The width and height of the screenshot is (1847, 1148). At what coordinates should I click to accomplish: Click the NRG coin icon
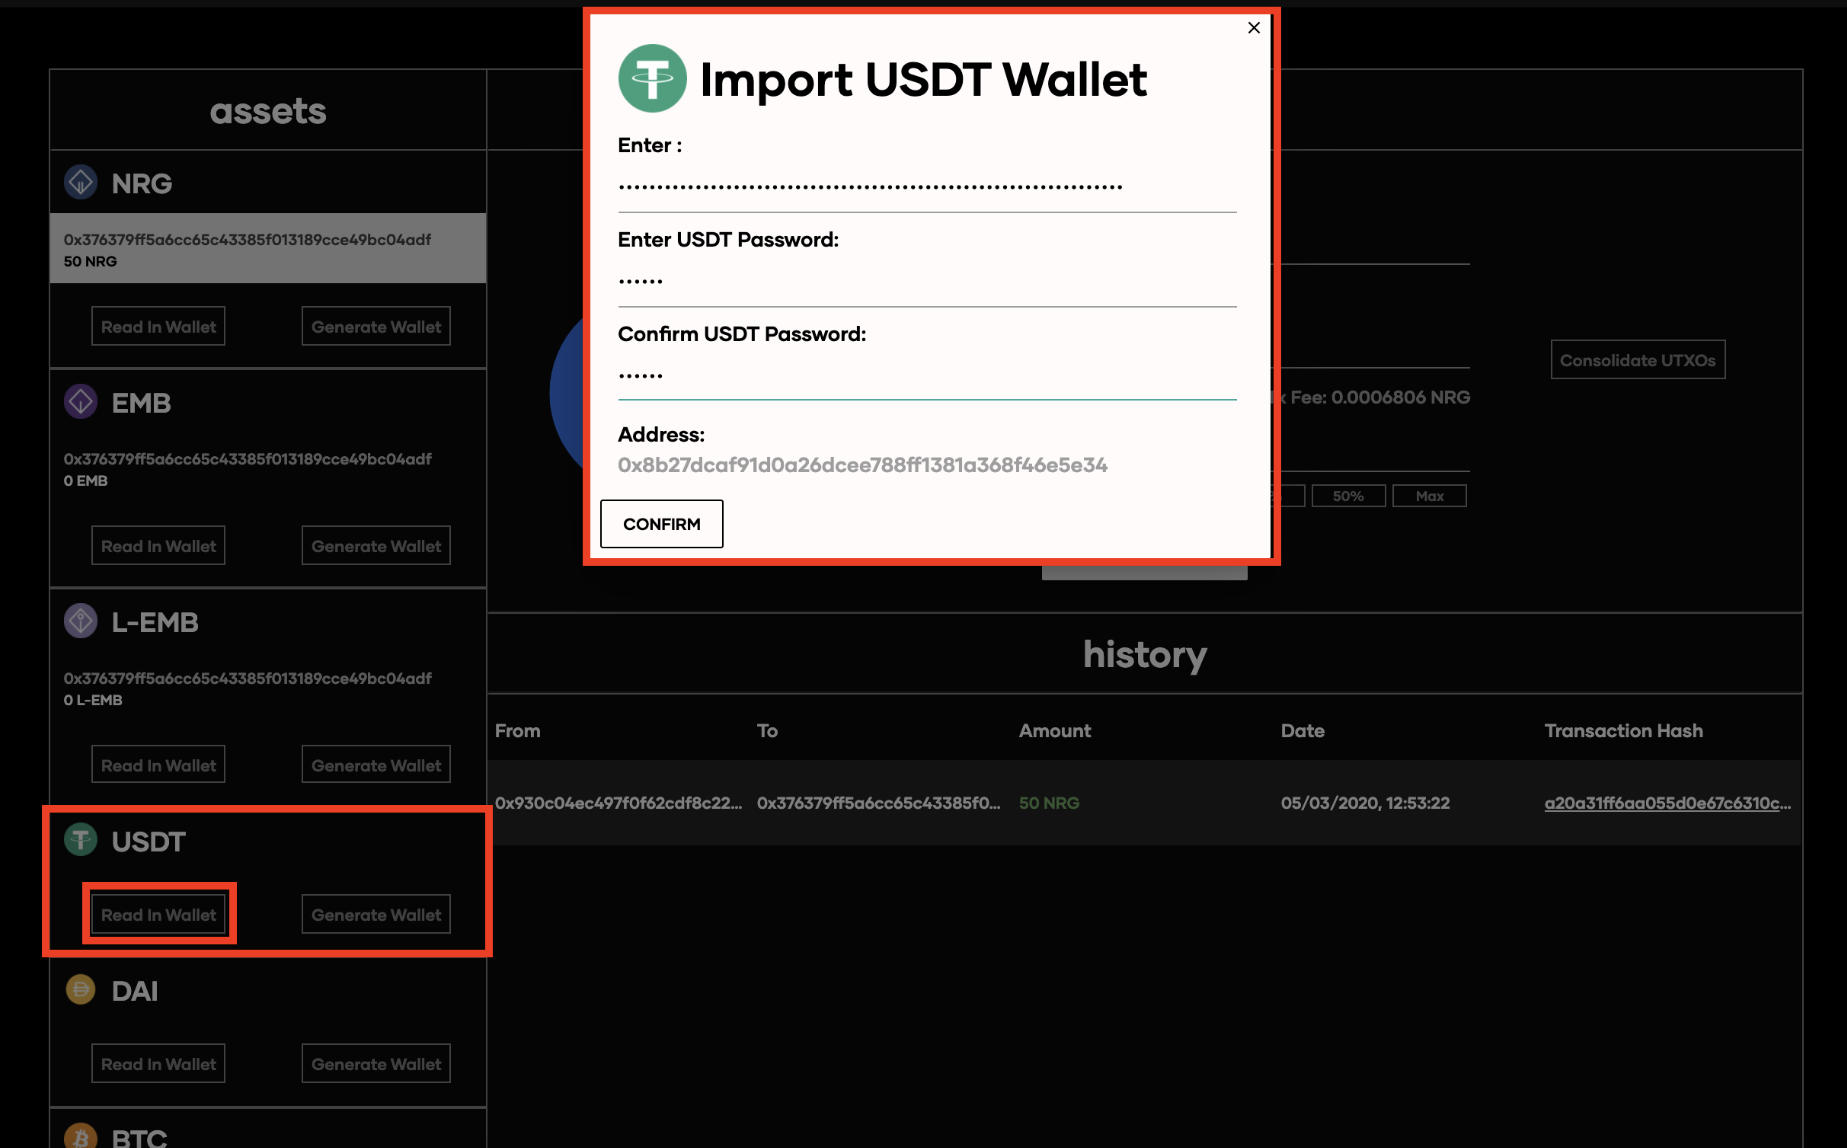[x=81, y=182]
